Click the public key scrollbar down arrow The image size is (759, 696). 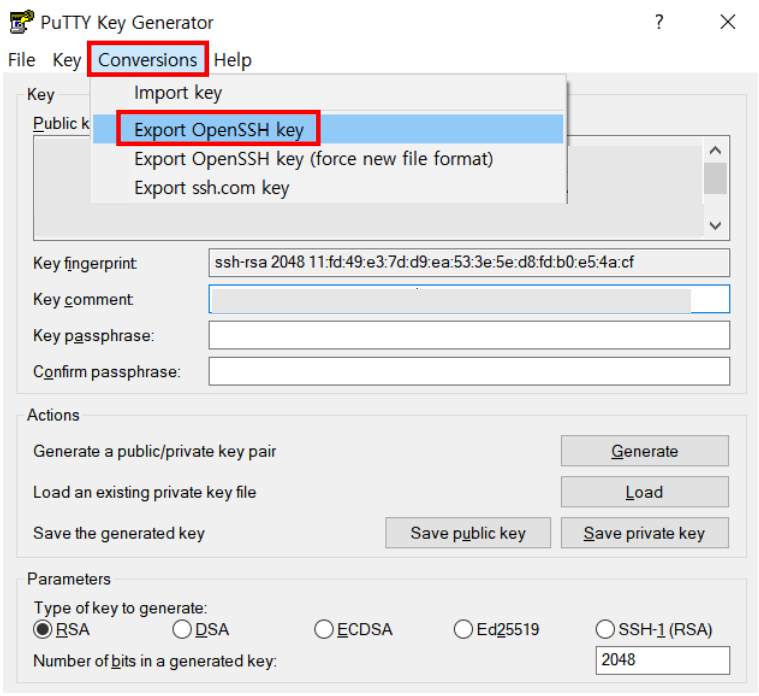(715, 225)
